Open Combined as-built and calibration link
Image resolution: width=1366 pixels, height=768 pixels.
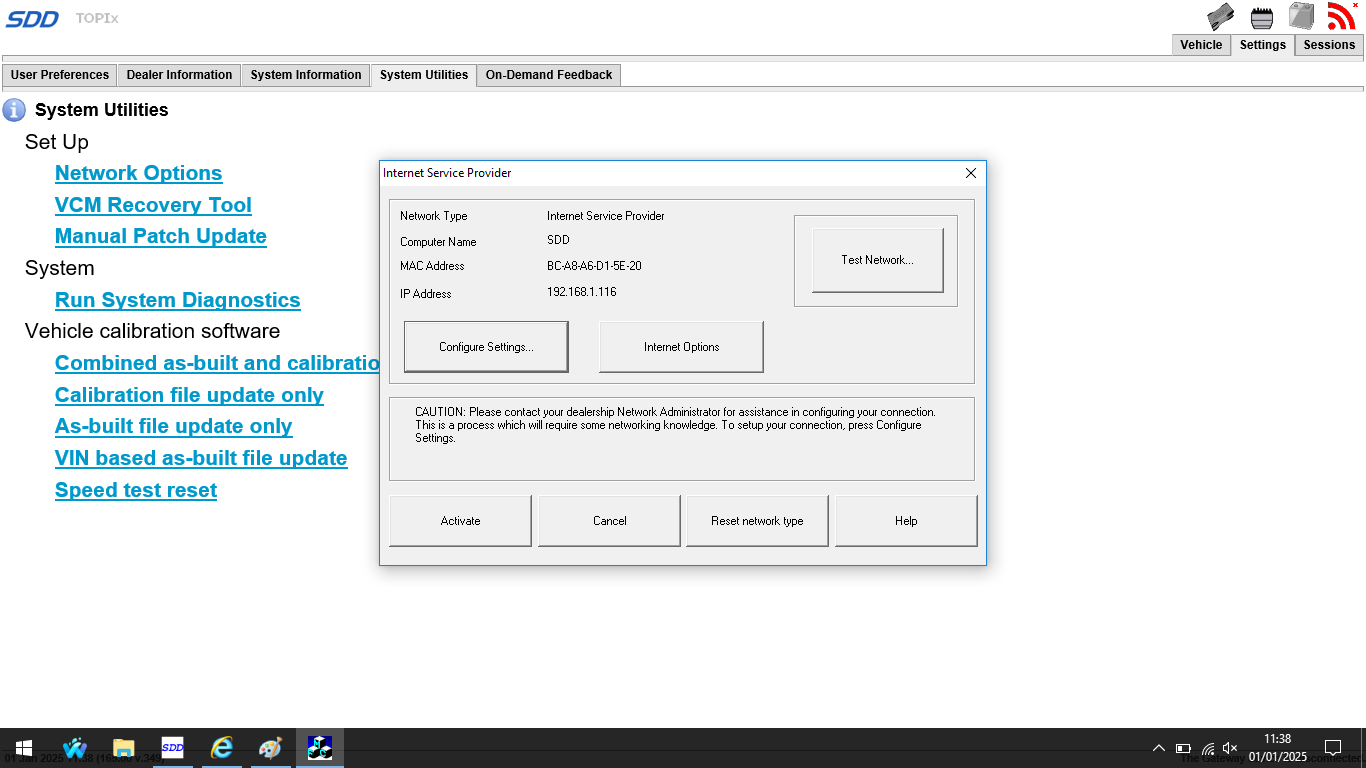pyautogui.click(x=217, y=363)
